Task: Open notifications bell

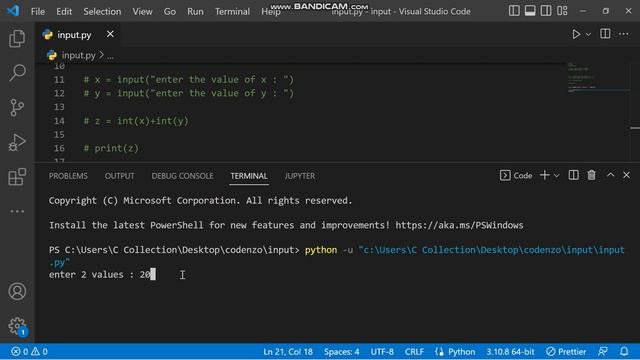Action: coord(624,351)
